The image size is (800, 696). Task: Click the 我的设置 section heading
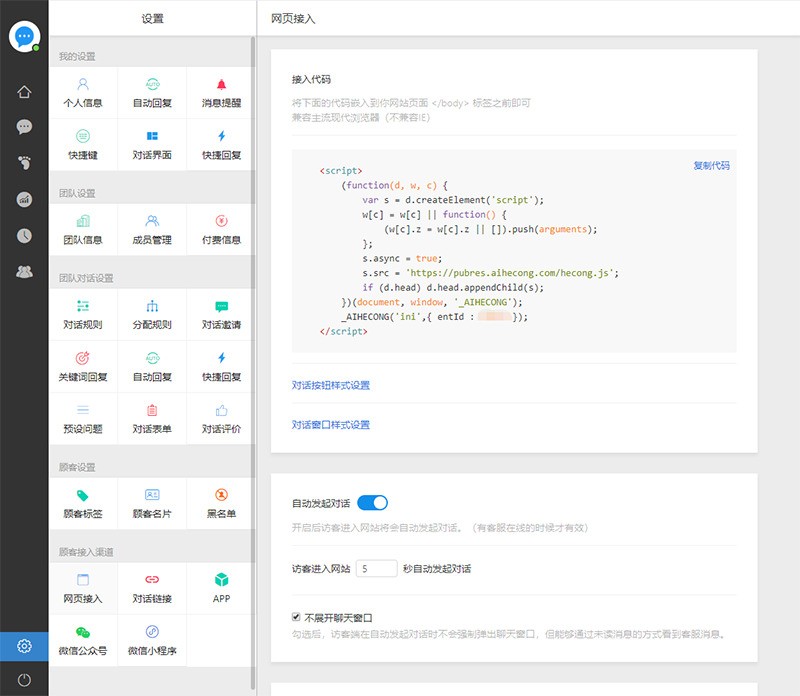pos(77,56)
